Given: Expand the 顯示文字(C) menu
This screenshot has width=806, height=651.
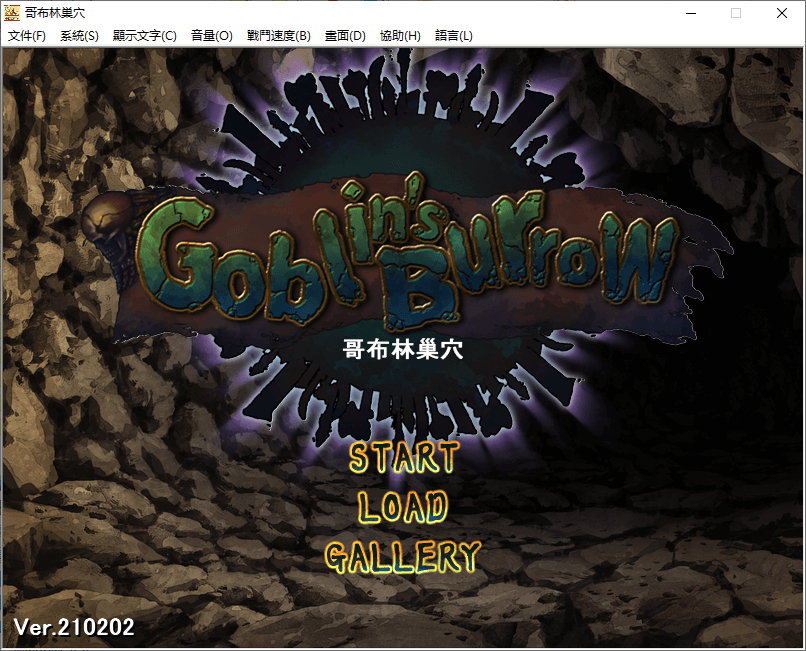Looking at the screenshot, I should [144, 36].
